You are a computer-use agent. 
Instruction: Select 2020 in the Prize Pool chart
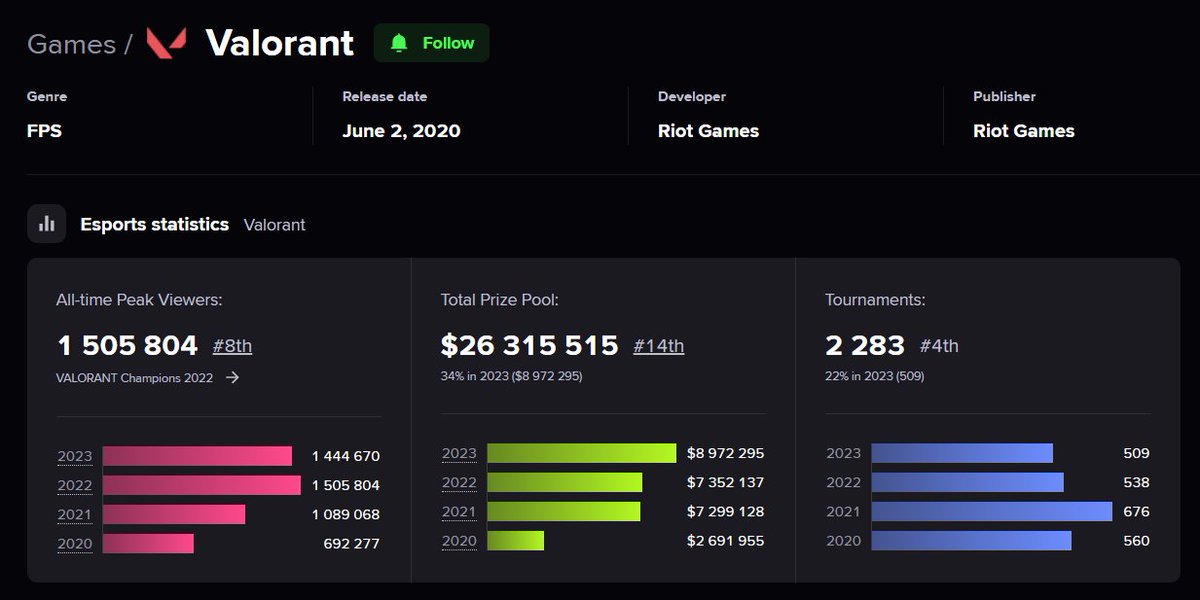pos(459,541)
